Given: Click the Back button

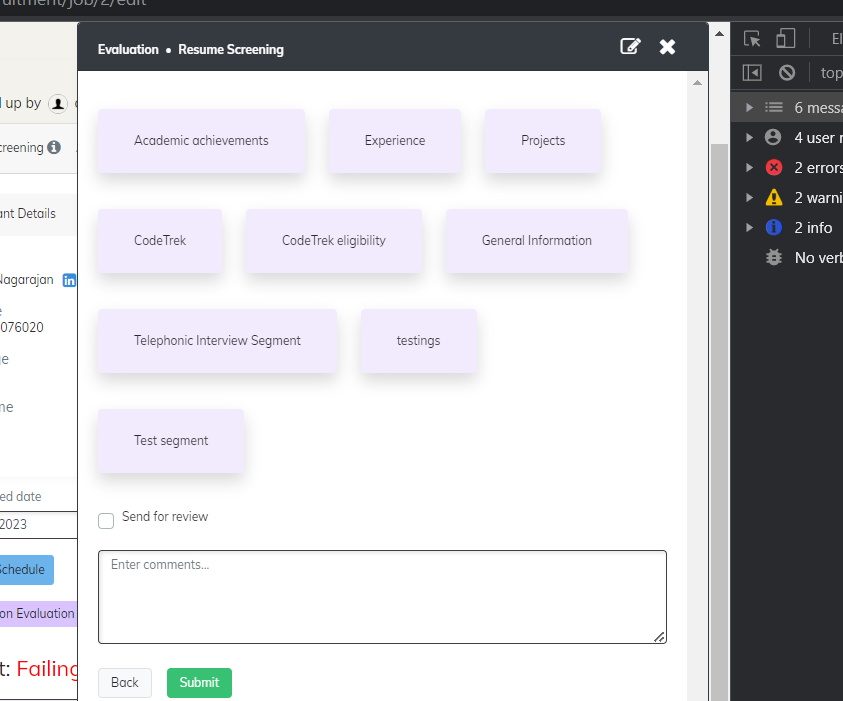Looking at the screenshot, I should tap(125, 683).
